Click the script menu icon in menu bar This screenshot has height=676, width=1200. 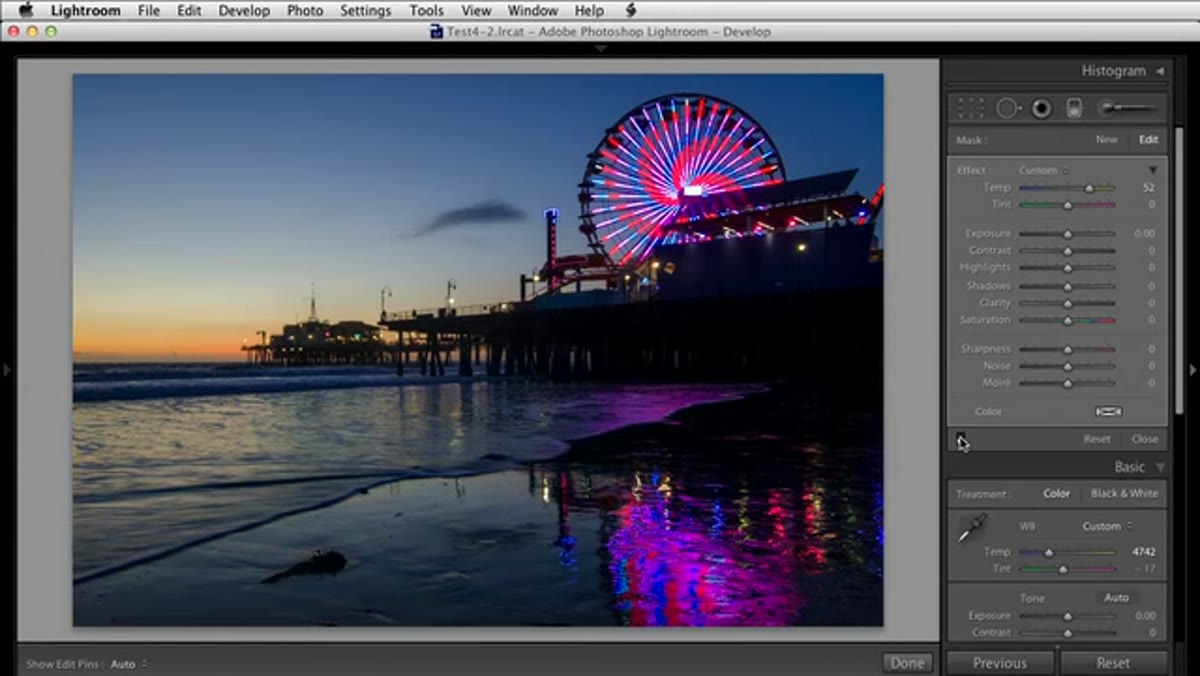631,10
